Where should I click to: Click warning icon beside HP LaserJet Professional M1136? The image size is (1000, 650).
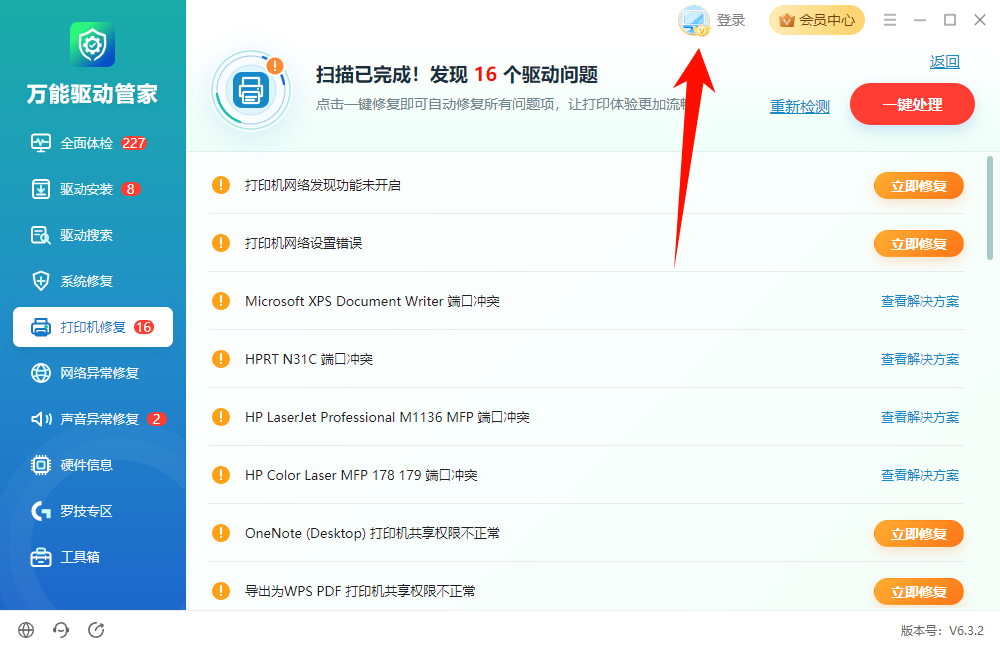click(221, 417)
